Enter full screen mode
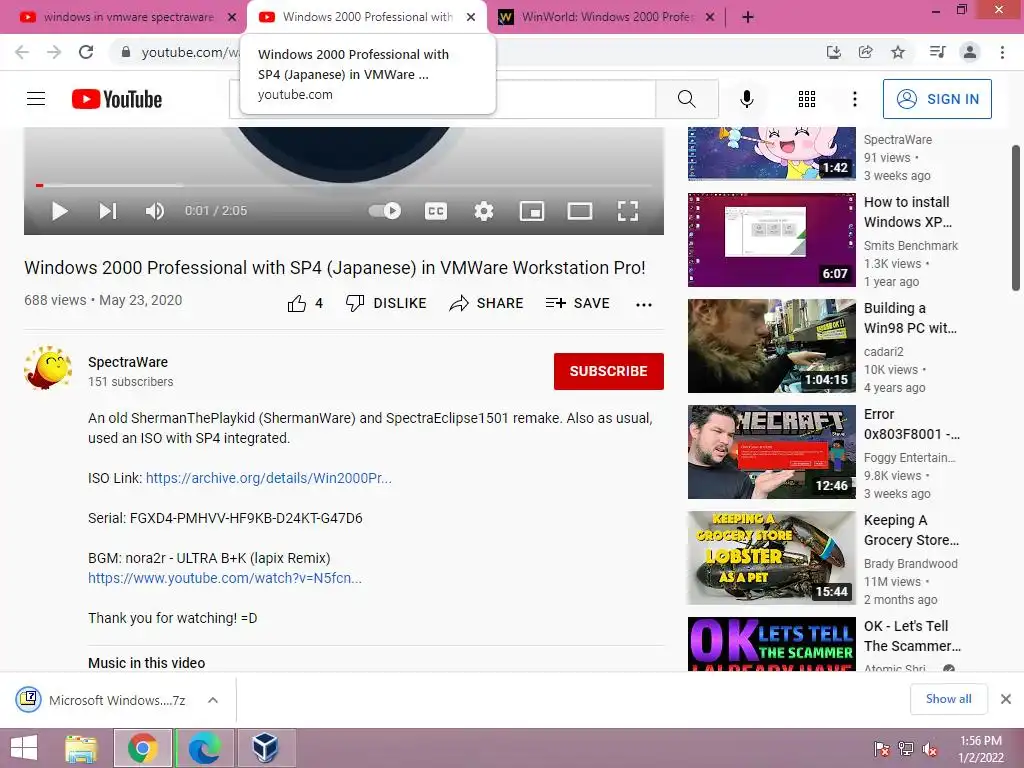The width and height of the screenshot is (1024, 768). pos(628,211)
